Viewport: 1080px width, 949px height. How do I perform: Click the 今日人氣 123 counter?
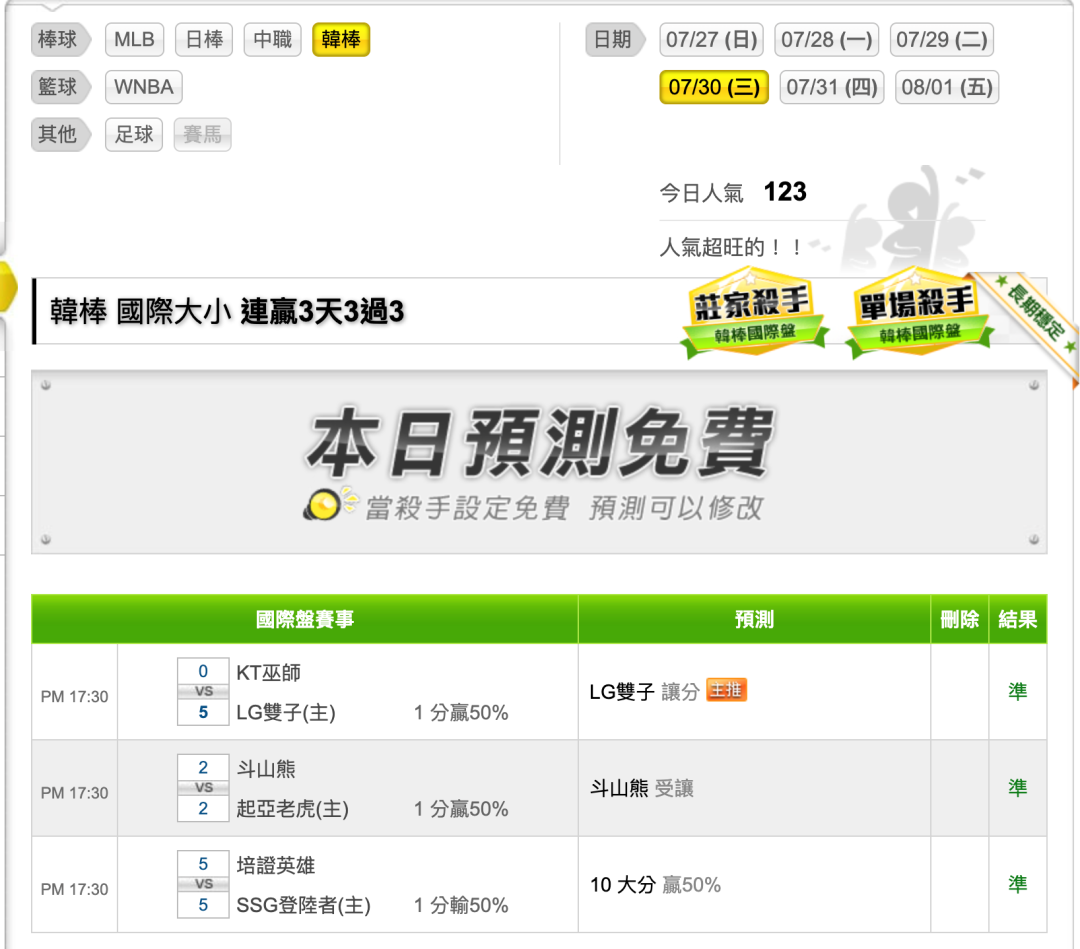[733, 191]
